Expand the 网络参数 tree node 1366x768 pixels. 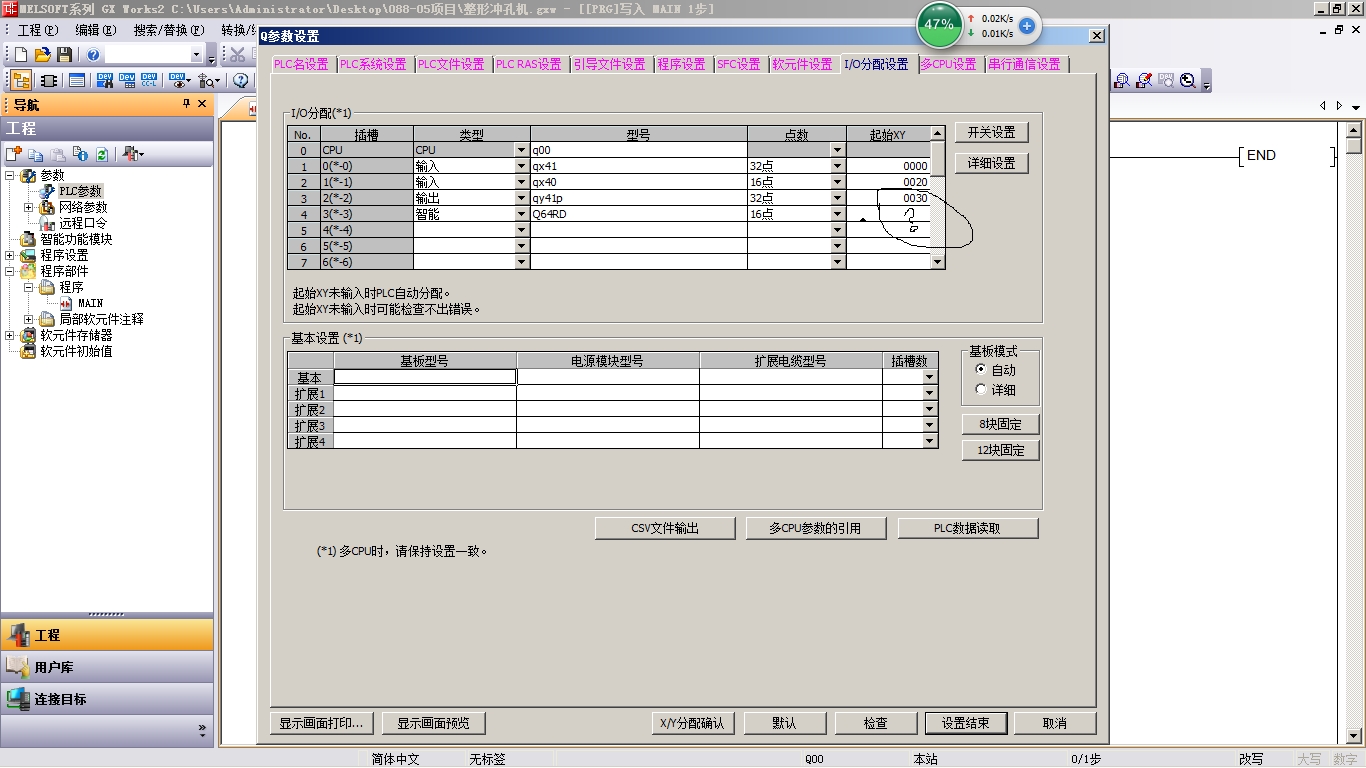tap(29, 207)
